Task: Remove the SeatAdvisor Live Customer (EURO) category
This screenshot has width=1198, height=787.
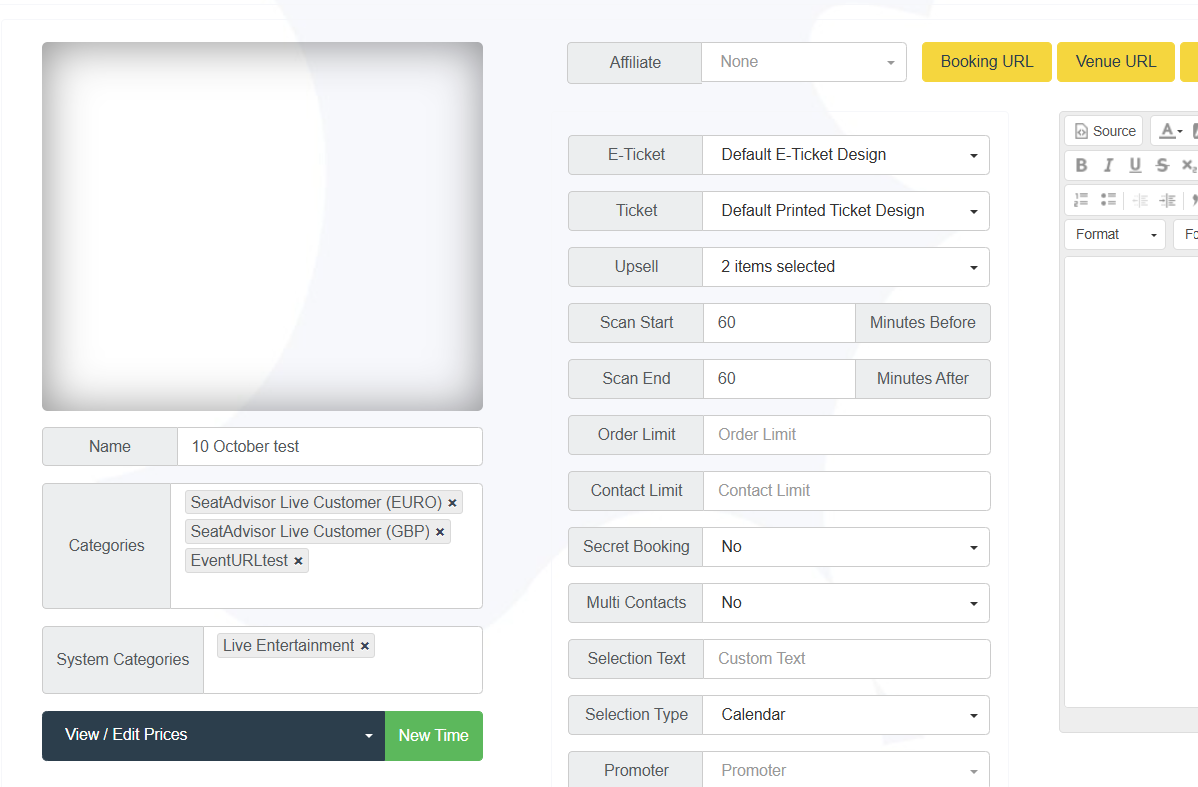Action: [452, 504]
